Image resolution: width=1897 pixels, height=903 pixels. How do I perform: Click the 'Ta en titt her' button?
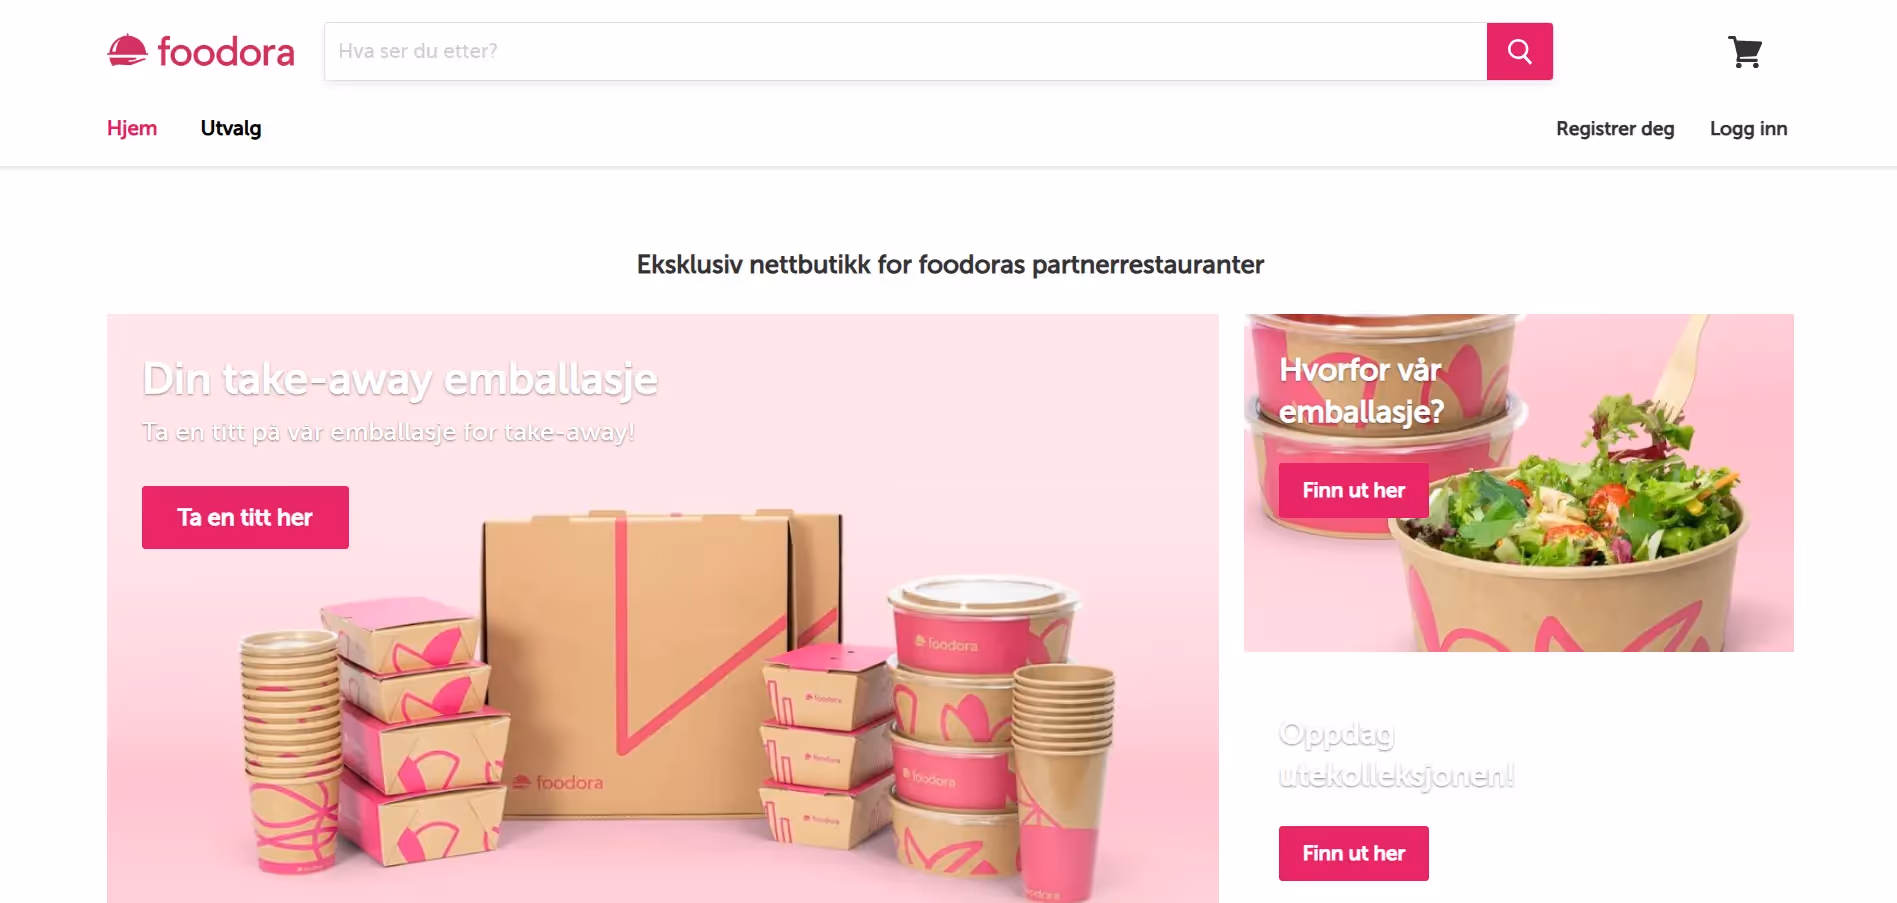click(x=245, y=517)
